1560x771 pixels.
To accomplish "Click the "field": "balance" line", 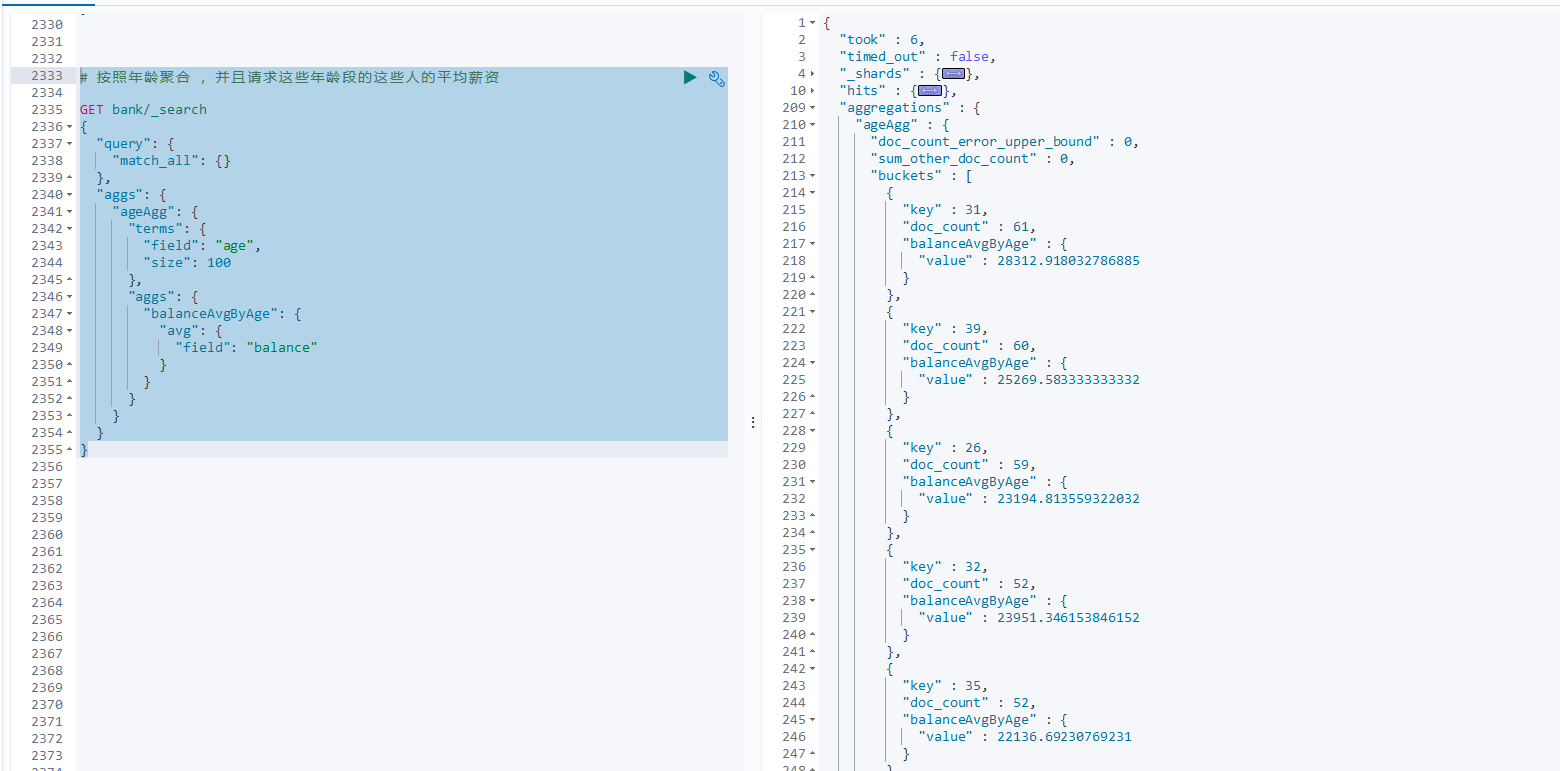I will pos(246,348).
